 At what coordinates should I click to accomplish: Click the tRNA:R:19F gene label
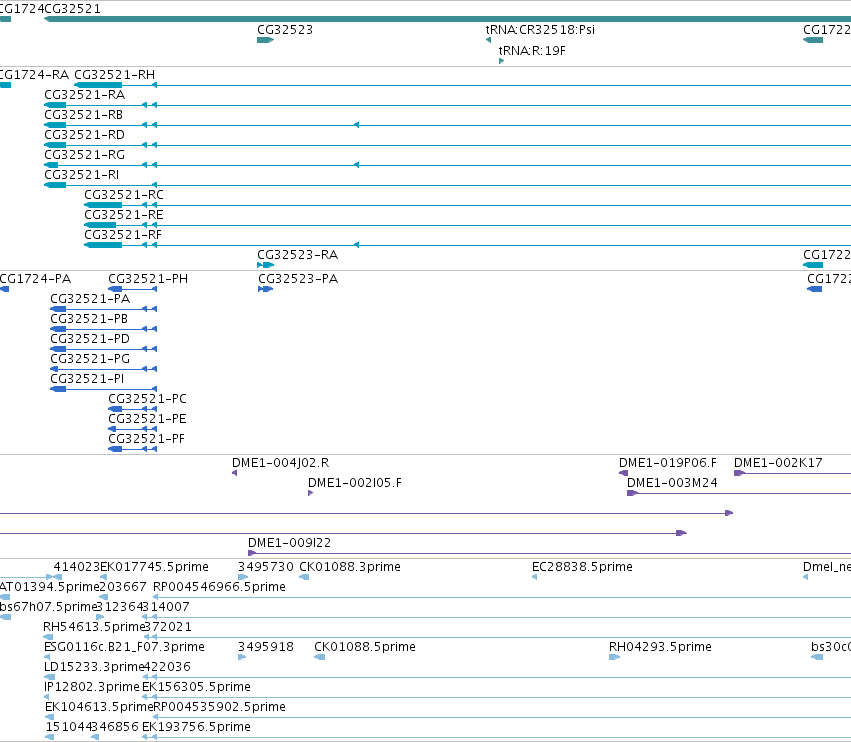(x=532, y=51)
